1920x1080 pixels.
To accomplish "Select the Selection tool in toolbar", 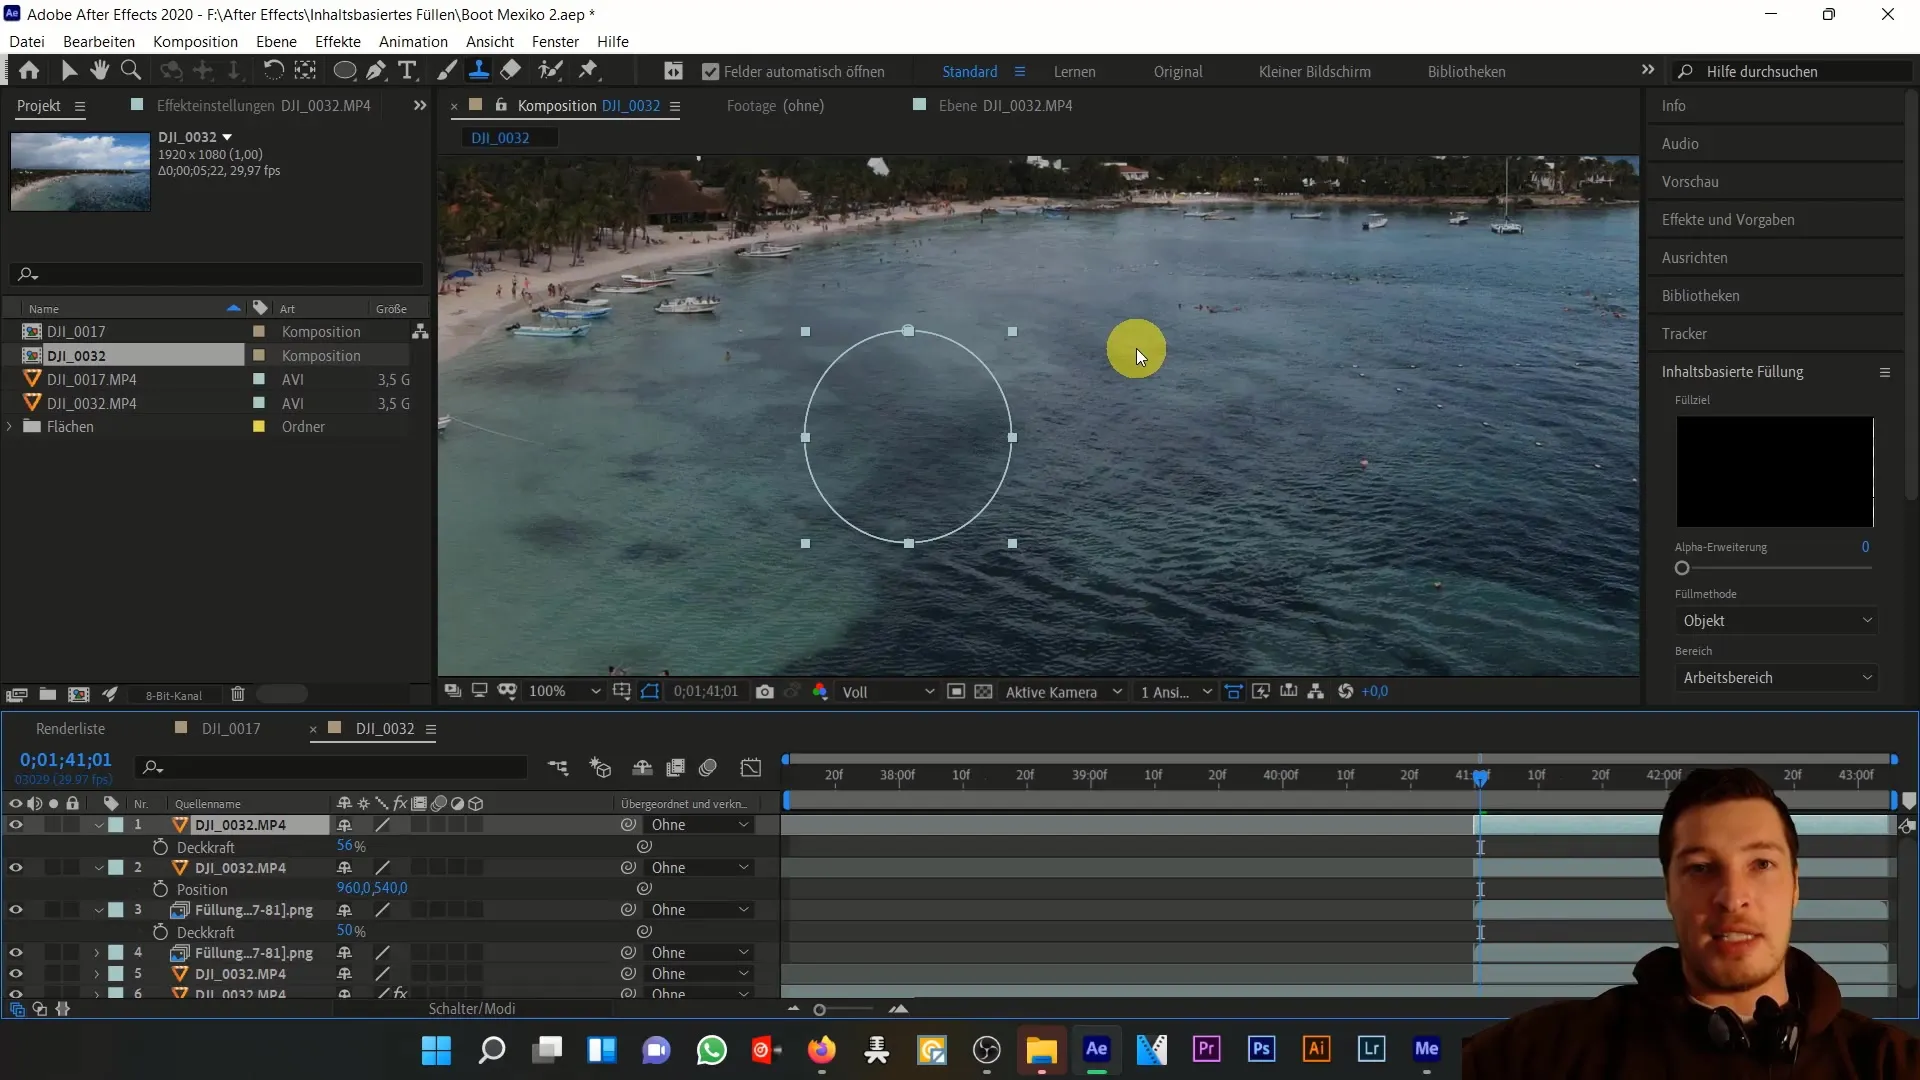I will [x=69, y=71].
